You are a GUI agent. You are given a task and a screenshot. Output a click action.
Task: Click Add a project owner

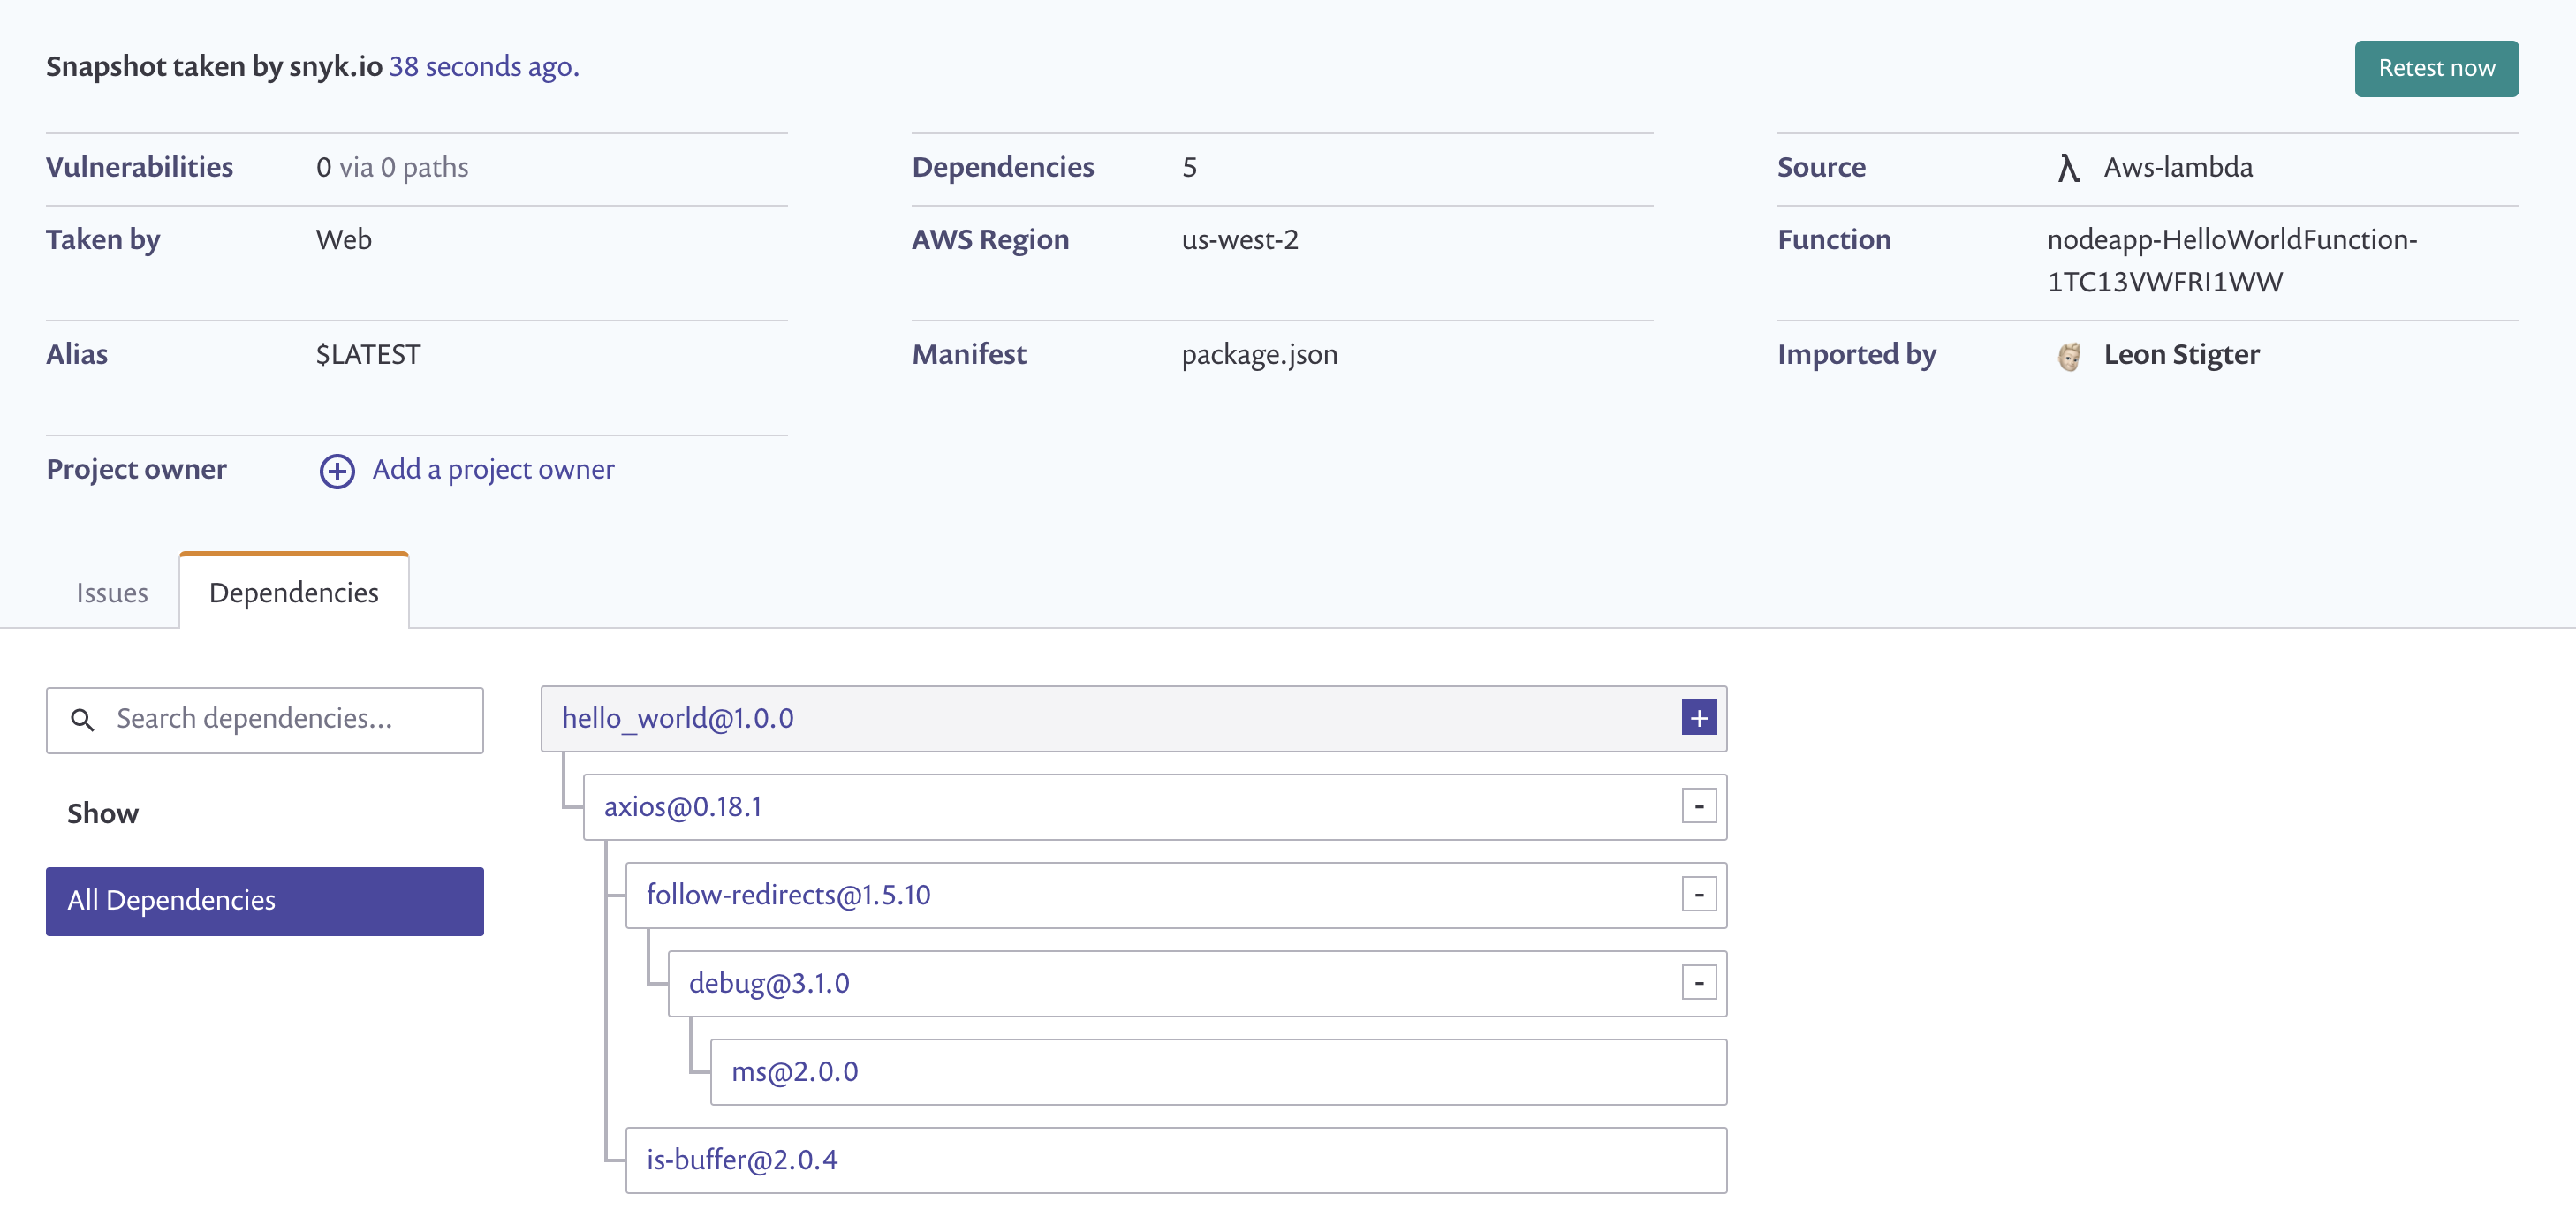493,470
